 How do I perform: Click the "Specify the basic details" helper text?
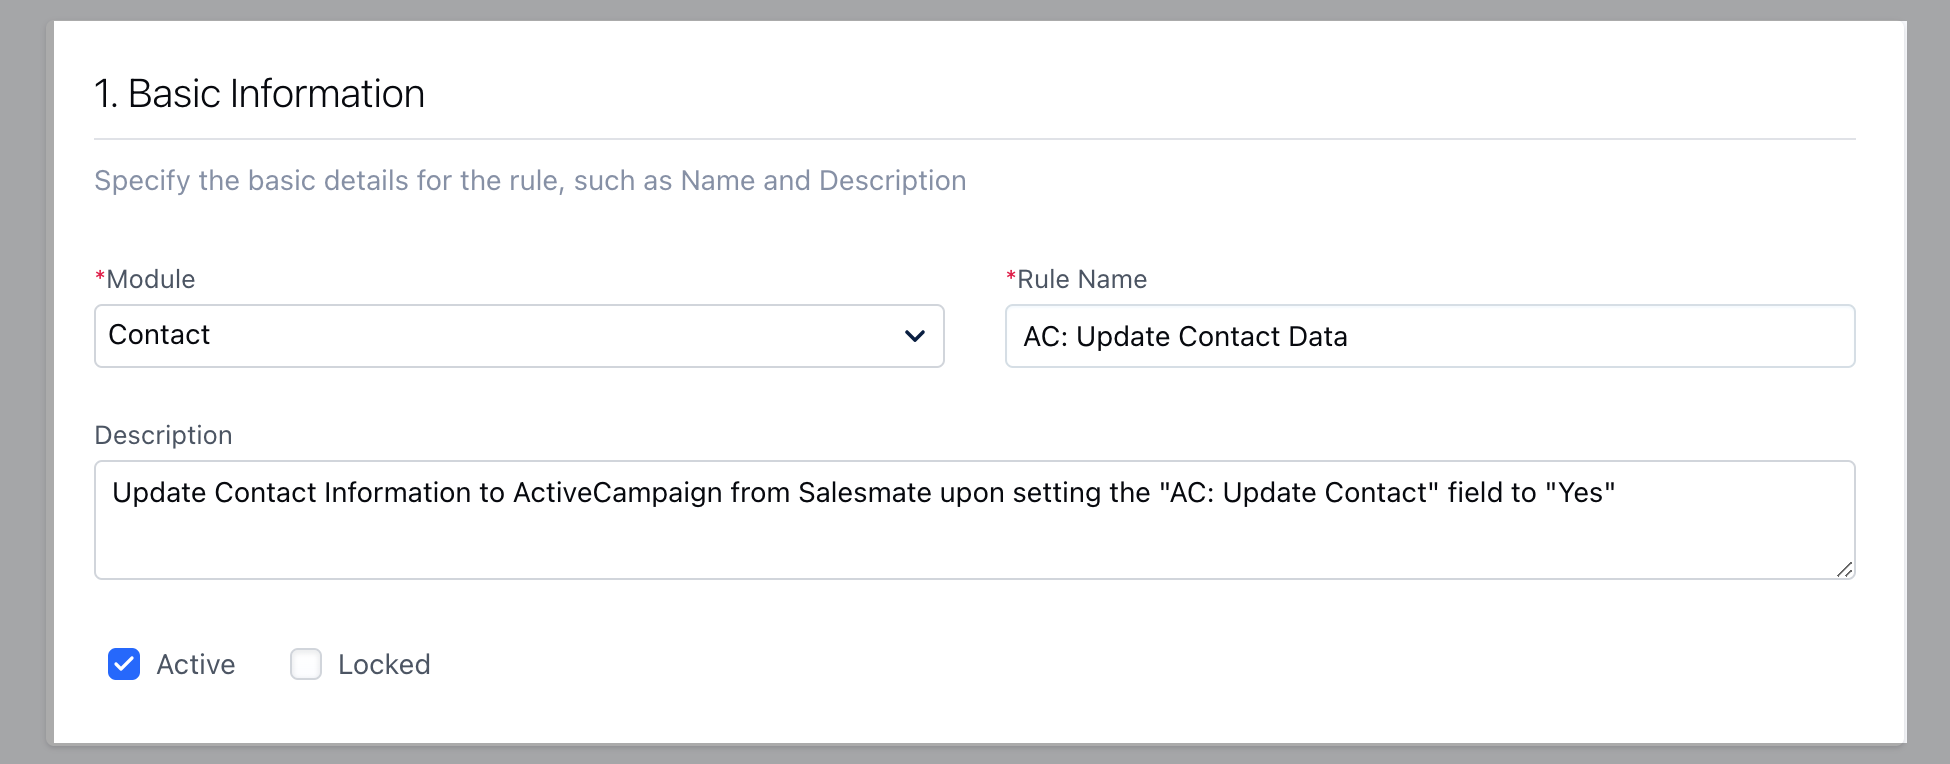tap(530, 181)
